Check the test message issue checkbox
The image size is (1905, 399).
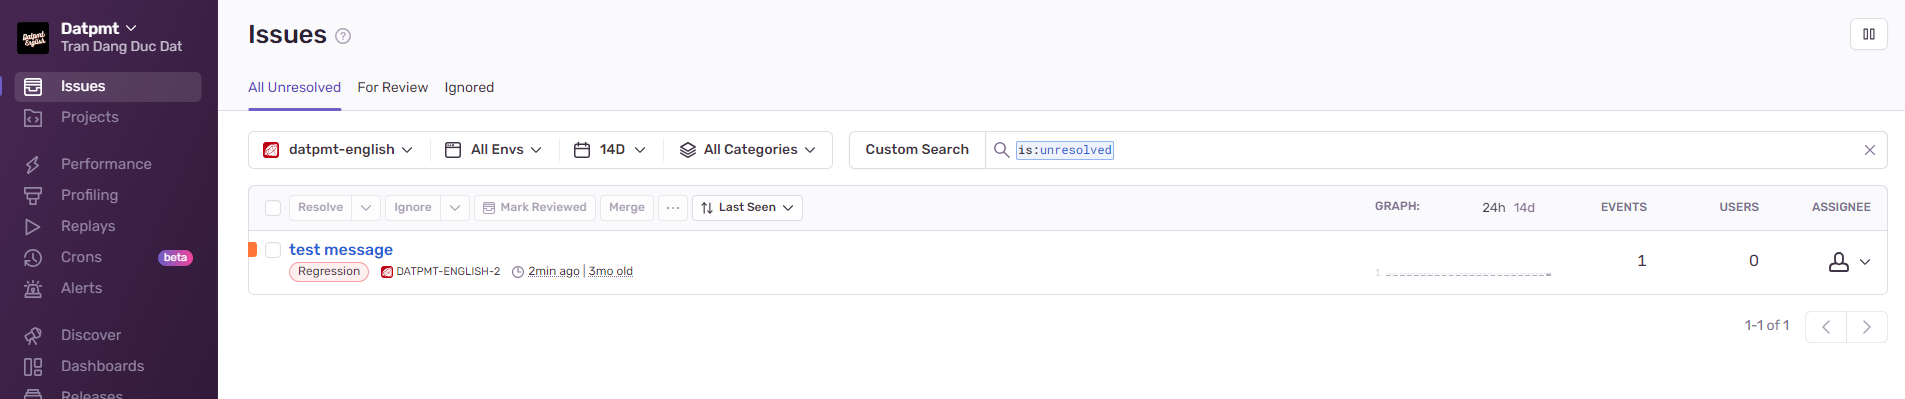click(x=273, y=250)
